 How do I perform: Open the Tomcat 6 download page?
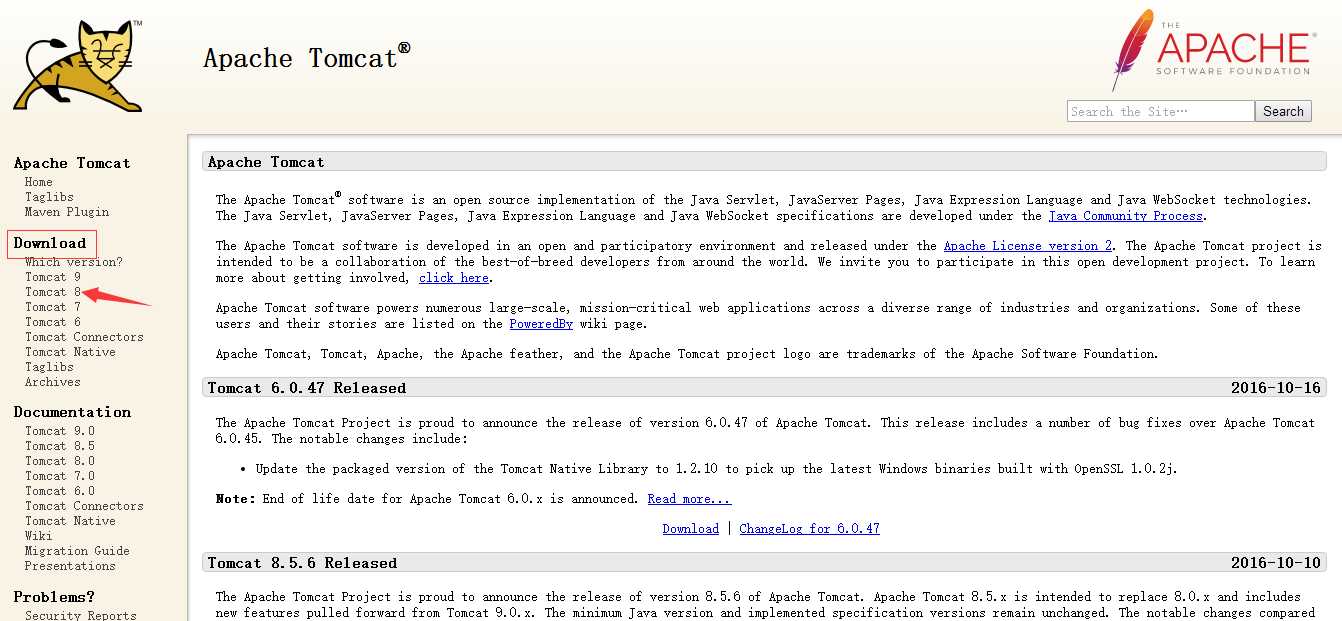point(53,322)
